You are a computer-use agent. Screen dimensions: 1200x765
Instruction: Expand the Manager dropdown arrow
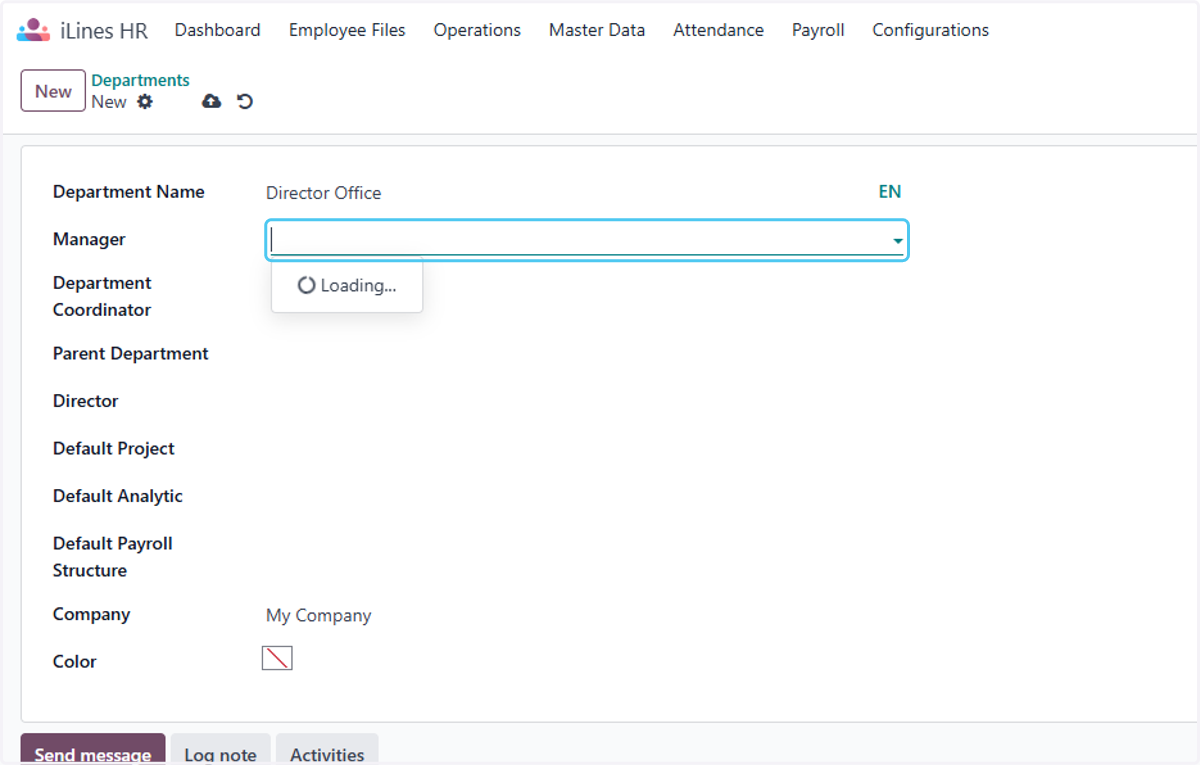pos(898,241)
